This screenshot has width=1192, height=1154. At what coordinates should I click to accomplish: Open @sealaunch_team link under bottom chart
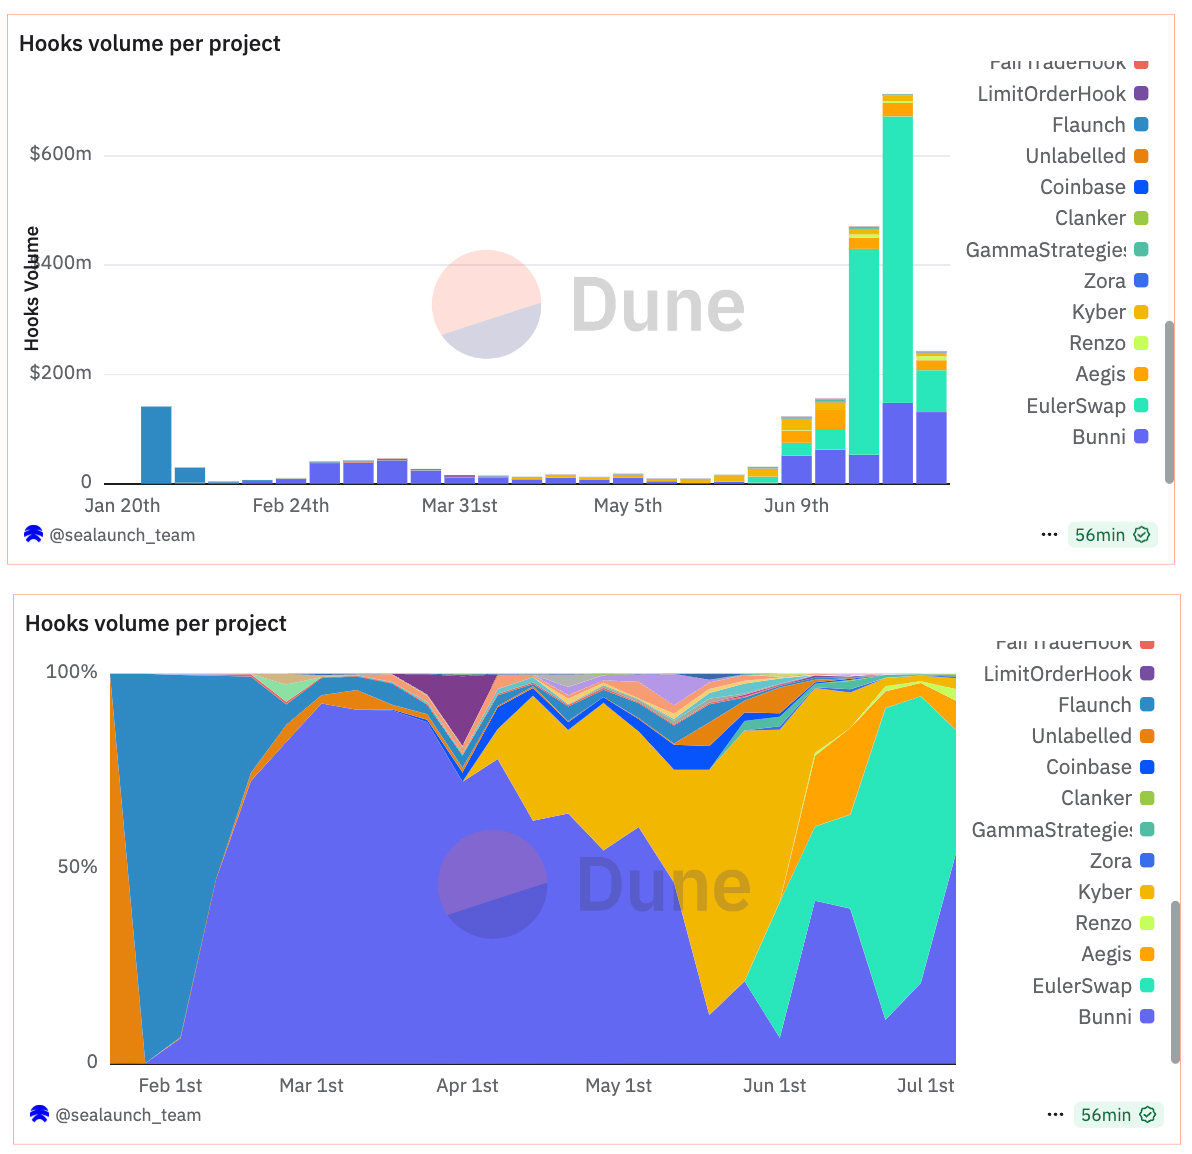click(128, 1115)
